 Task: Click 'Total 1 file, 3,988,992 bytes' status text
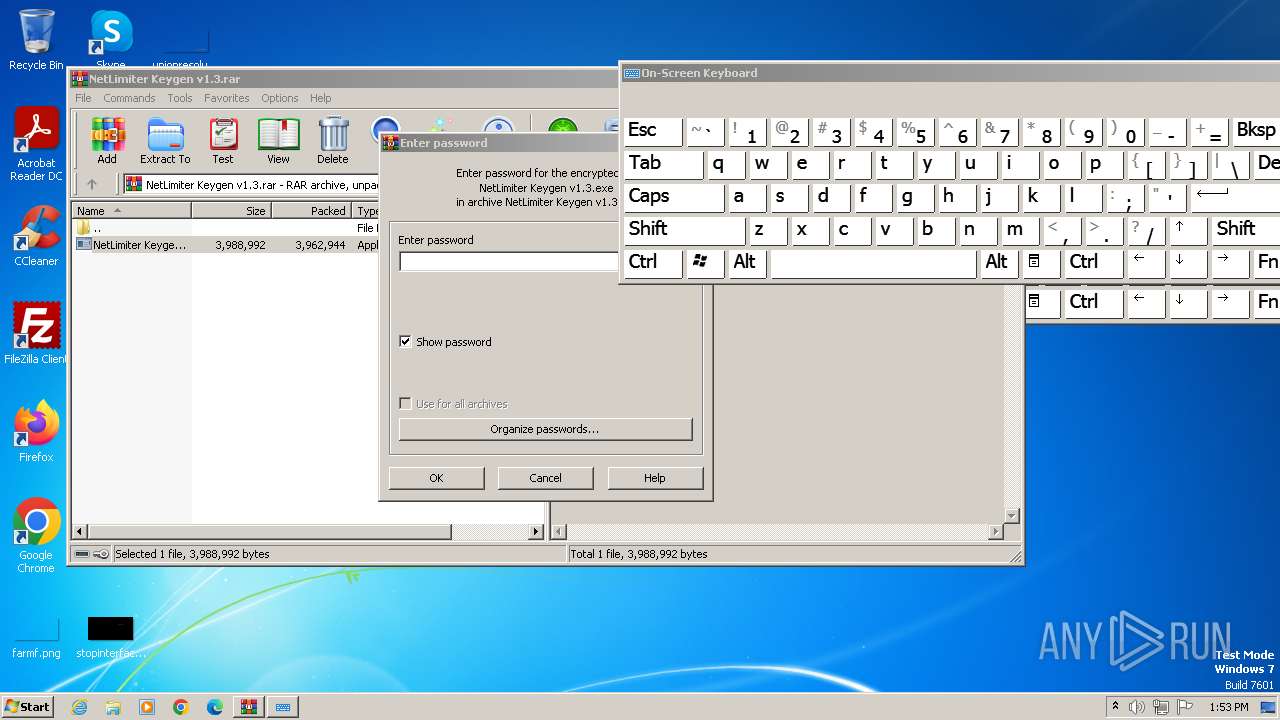tap(639, 554)
